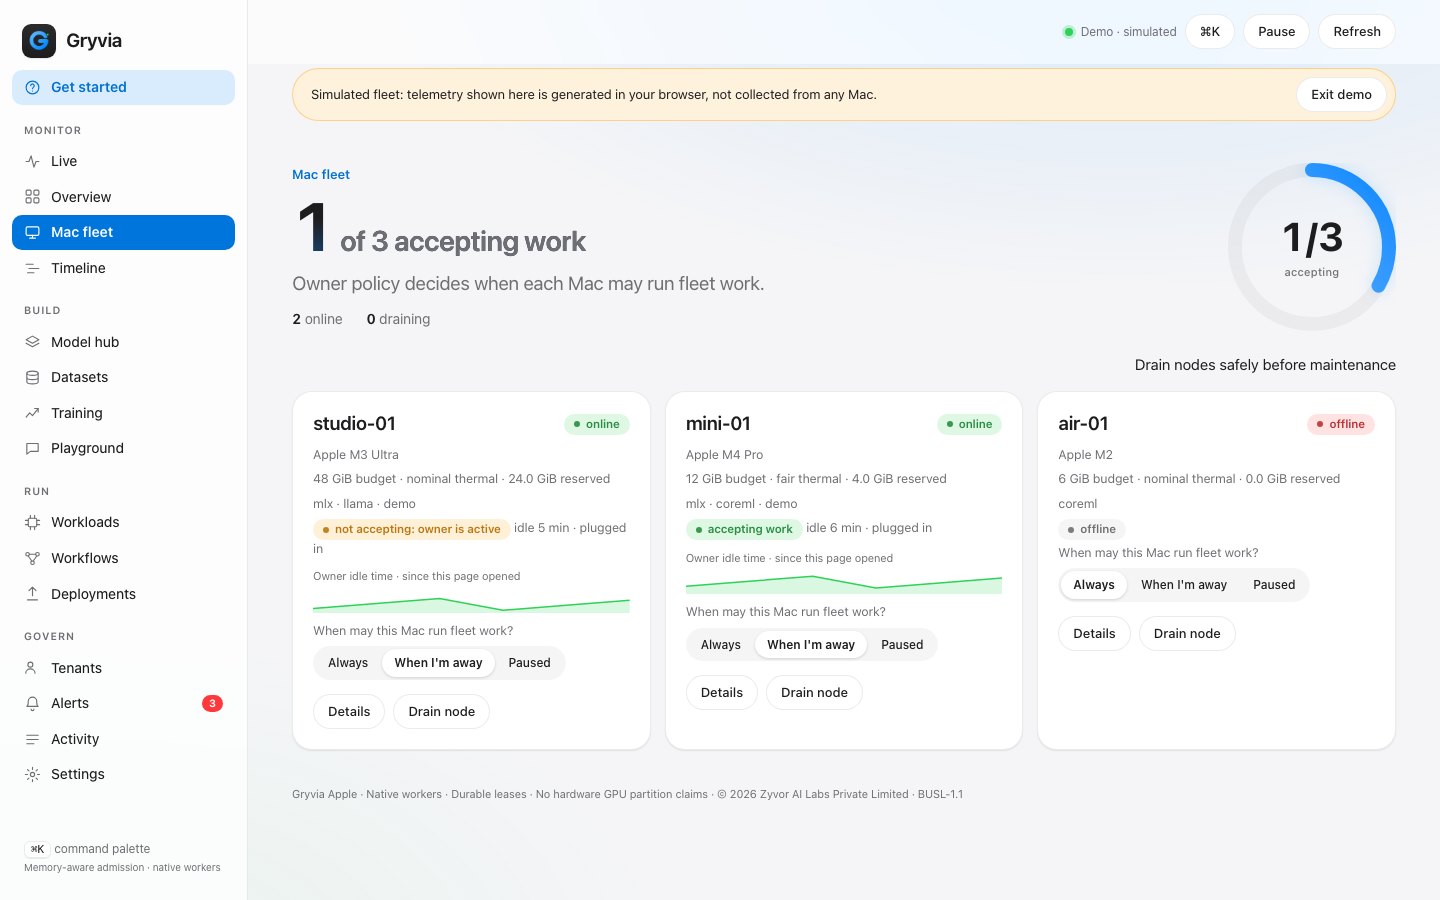1440x900 pixels.
Task: Click the Model hub layers icon
Action: point(32,342)
